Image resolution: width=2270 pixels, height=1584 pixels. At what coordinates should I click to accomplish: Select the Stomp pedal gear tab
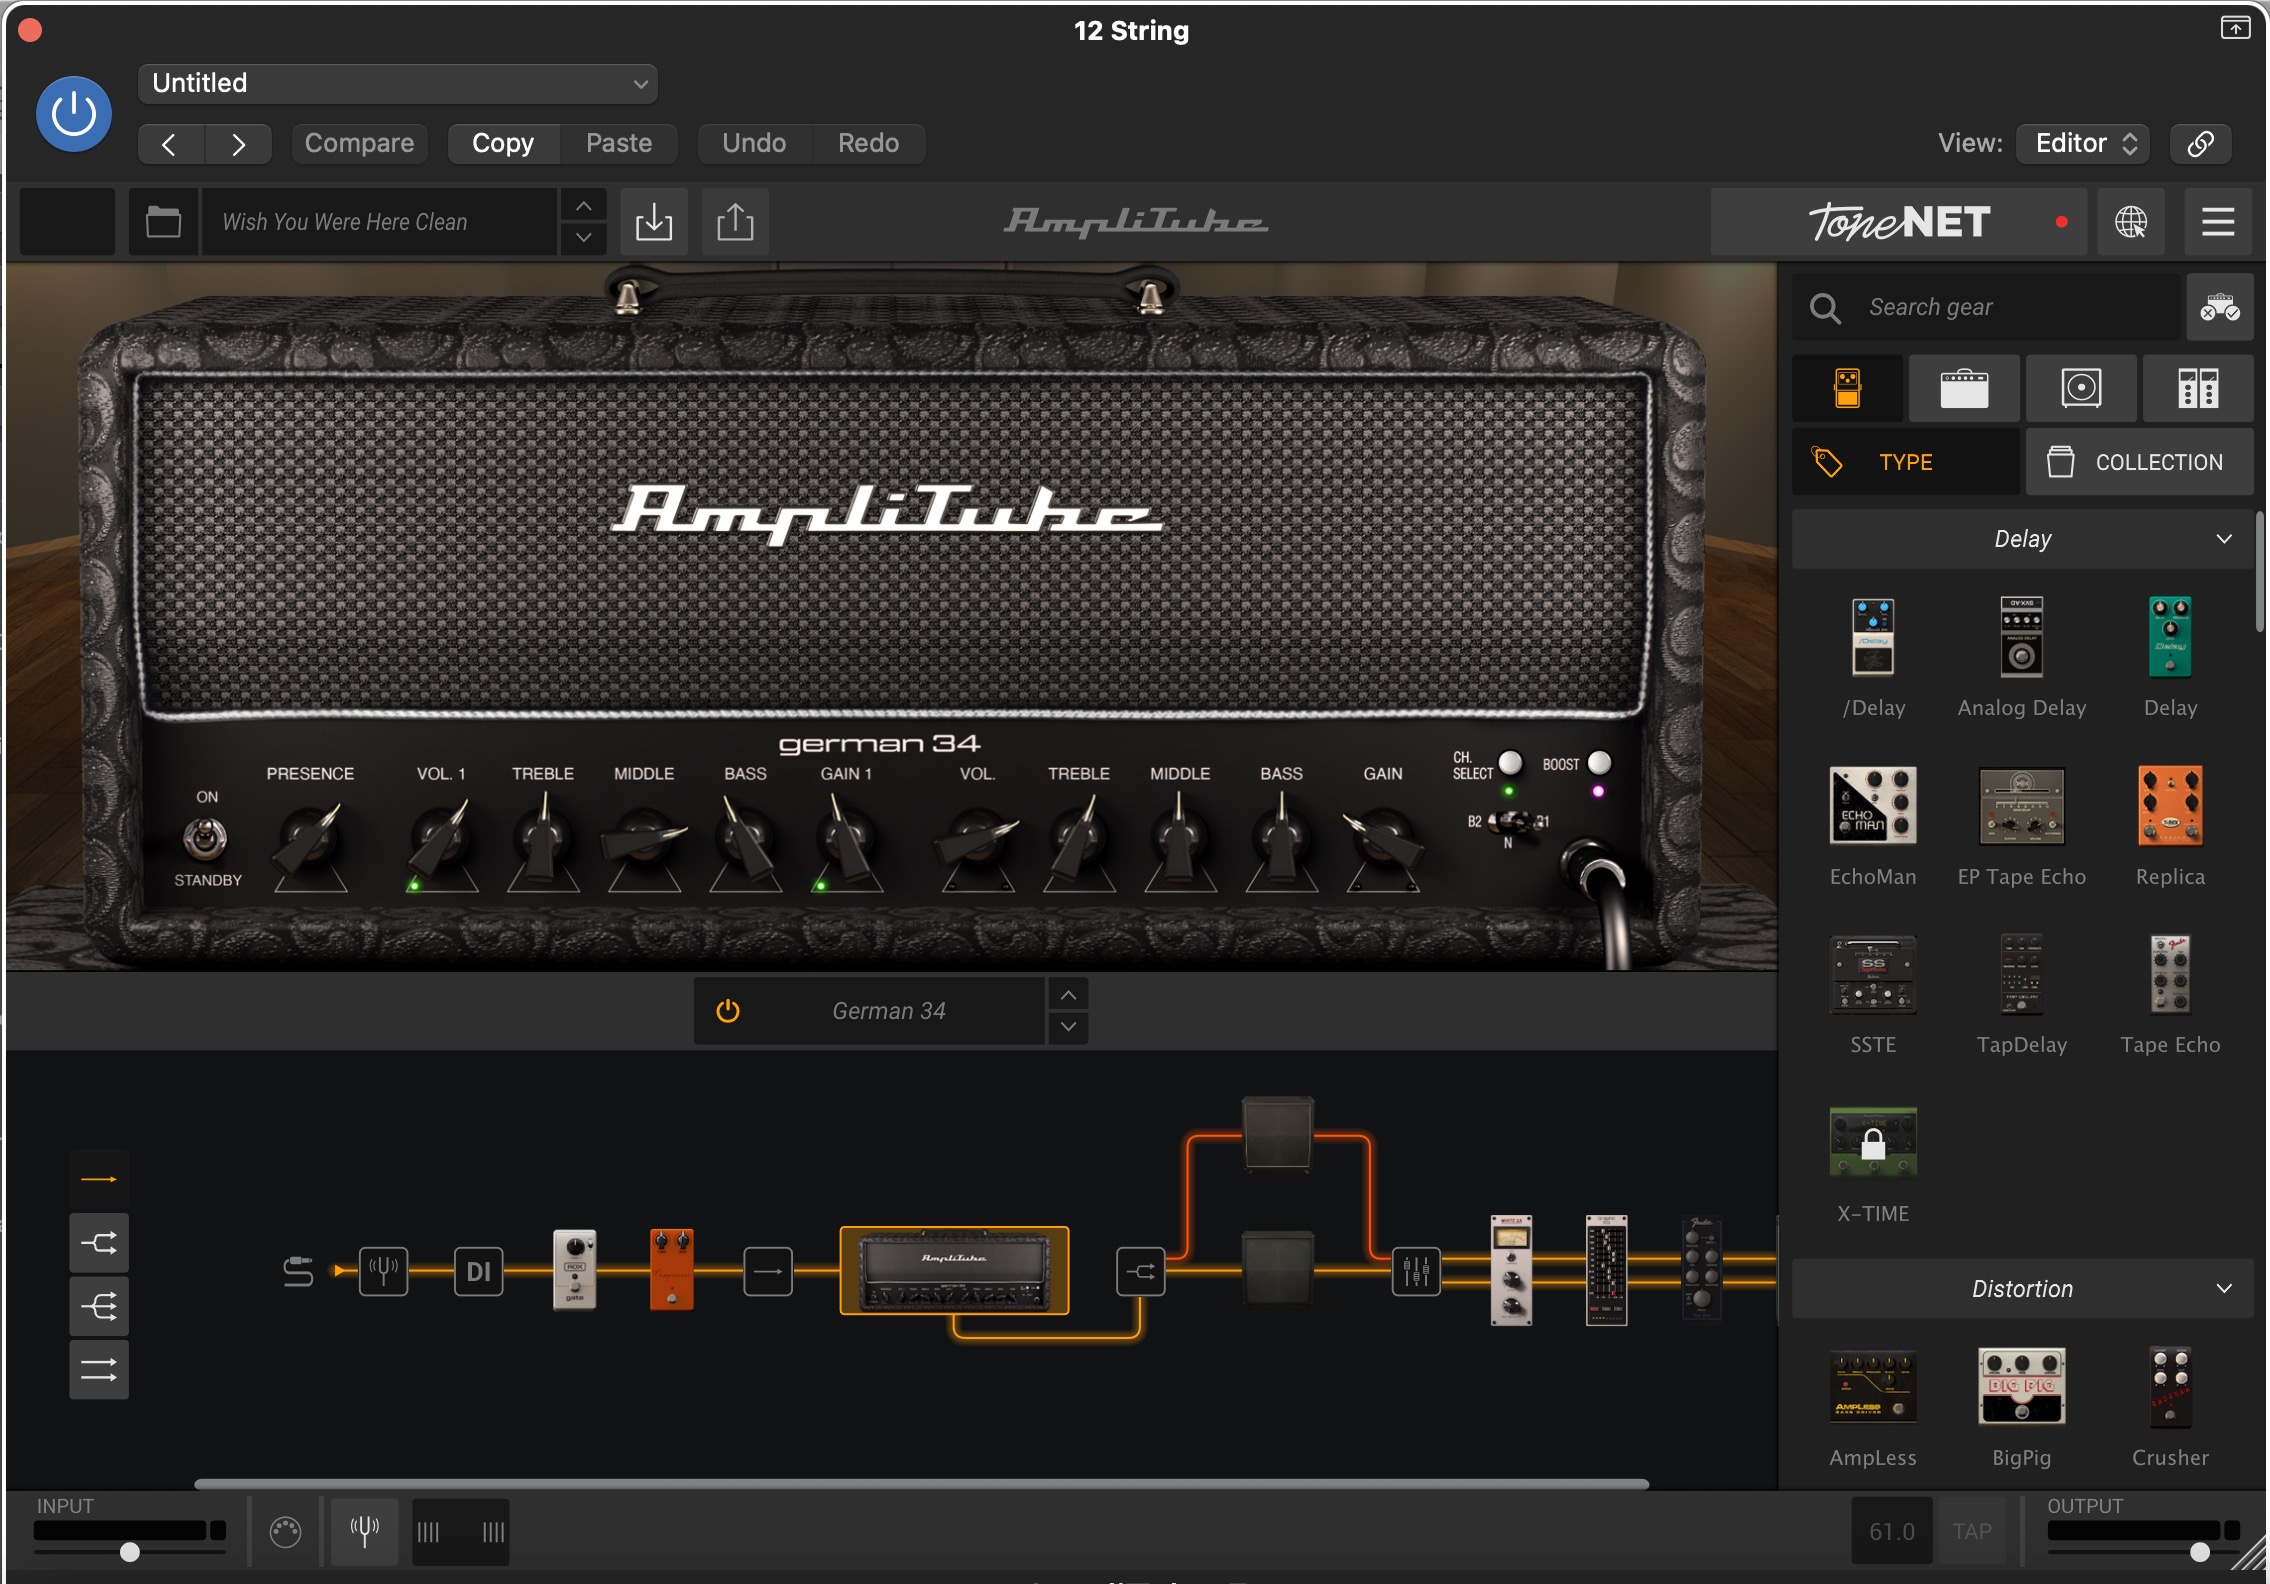click(x=1848, y=388)
